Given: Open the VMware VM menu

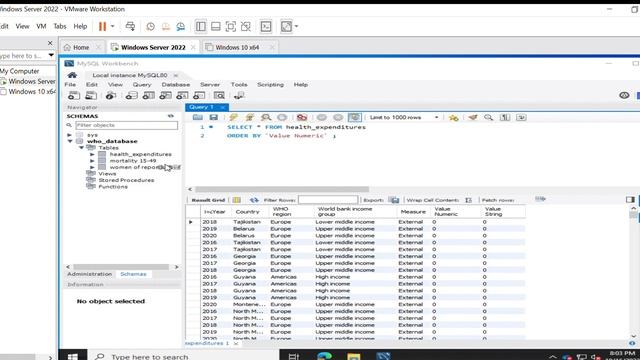Looking at the screenshot, I should pyautogui.click(x=41, y=26).
